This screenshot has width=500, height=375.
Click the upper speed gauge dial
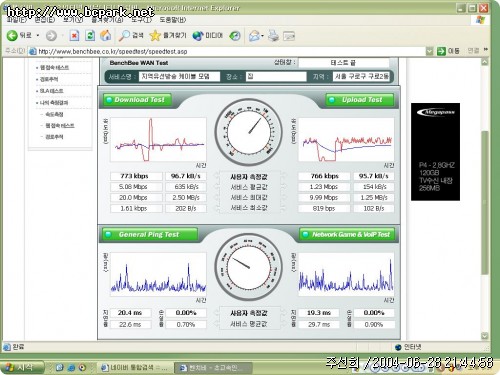(x=248, y=132)
